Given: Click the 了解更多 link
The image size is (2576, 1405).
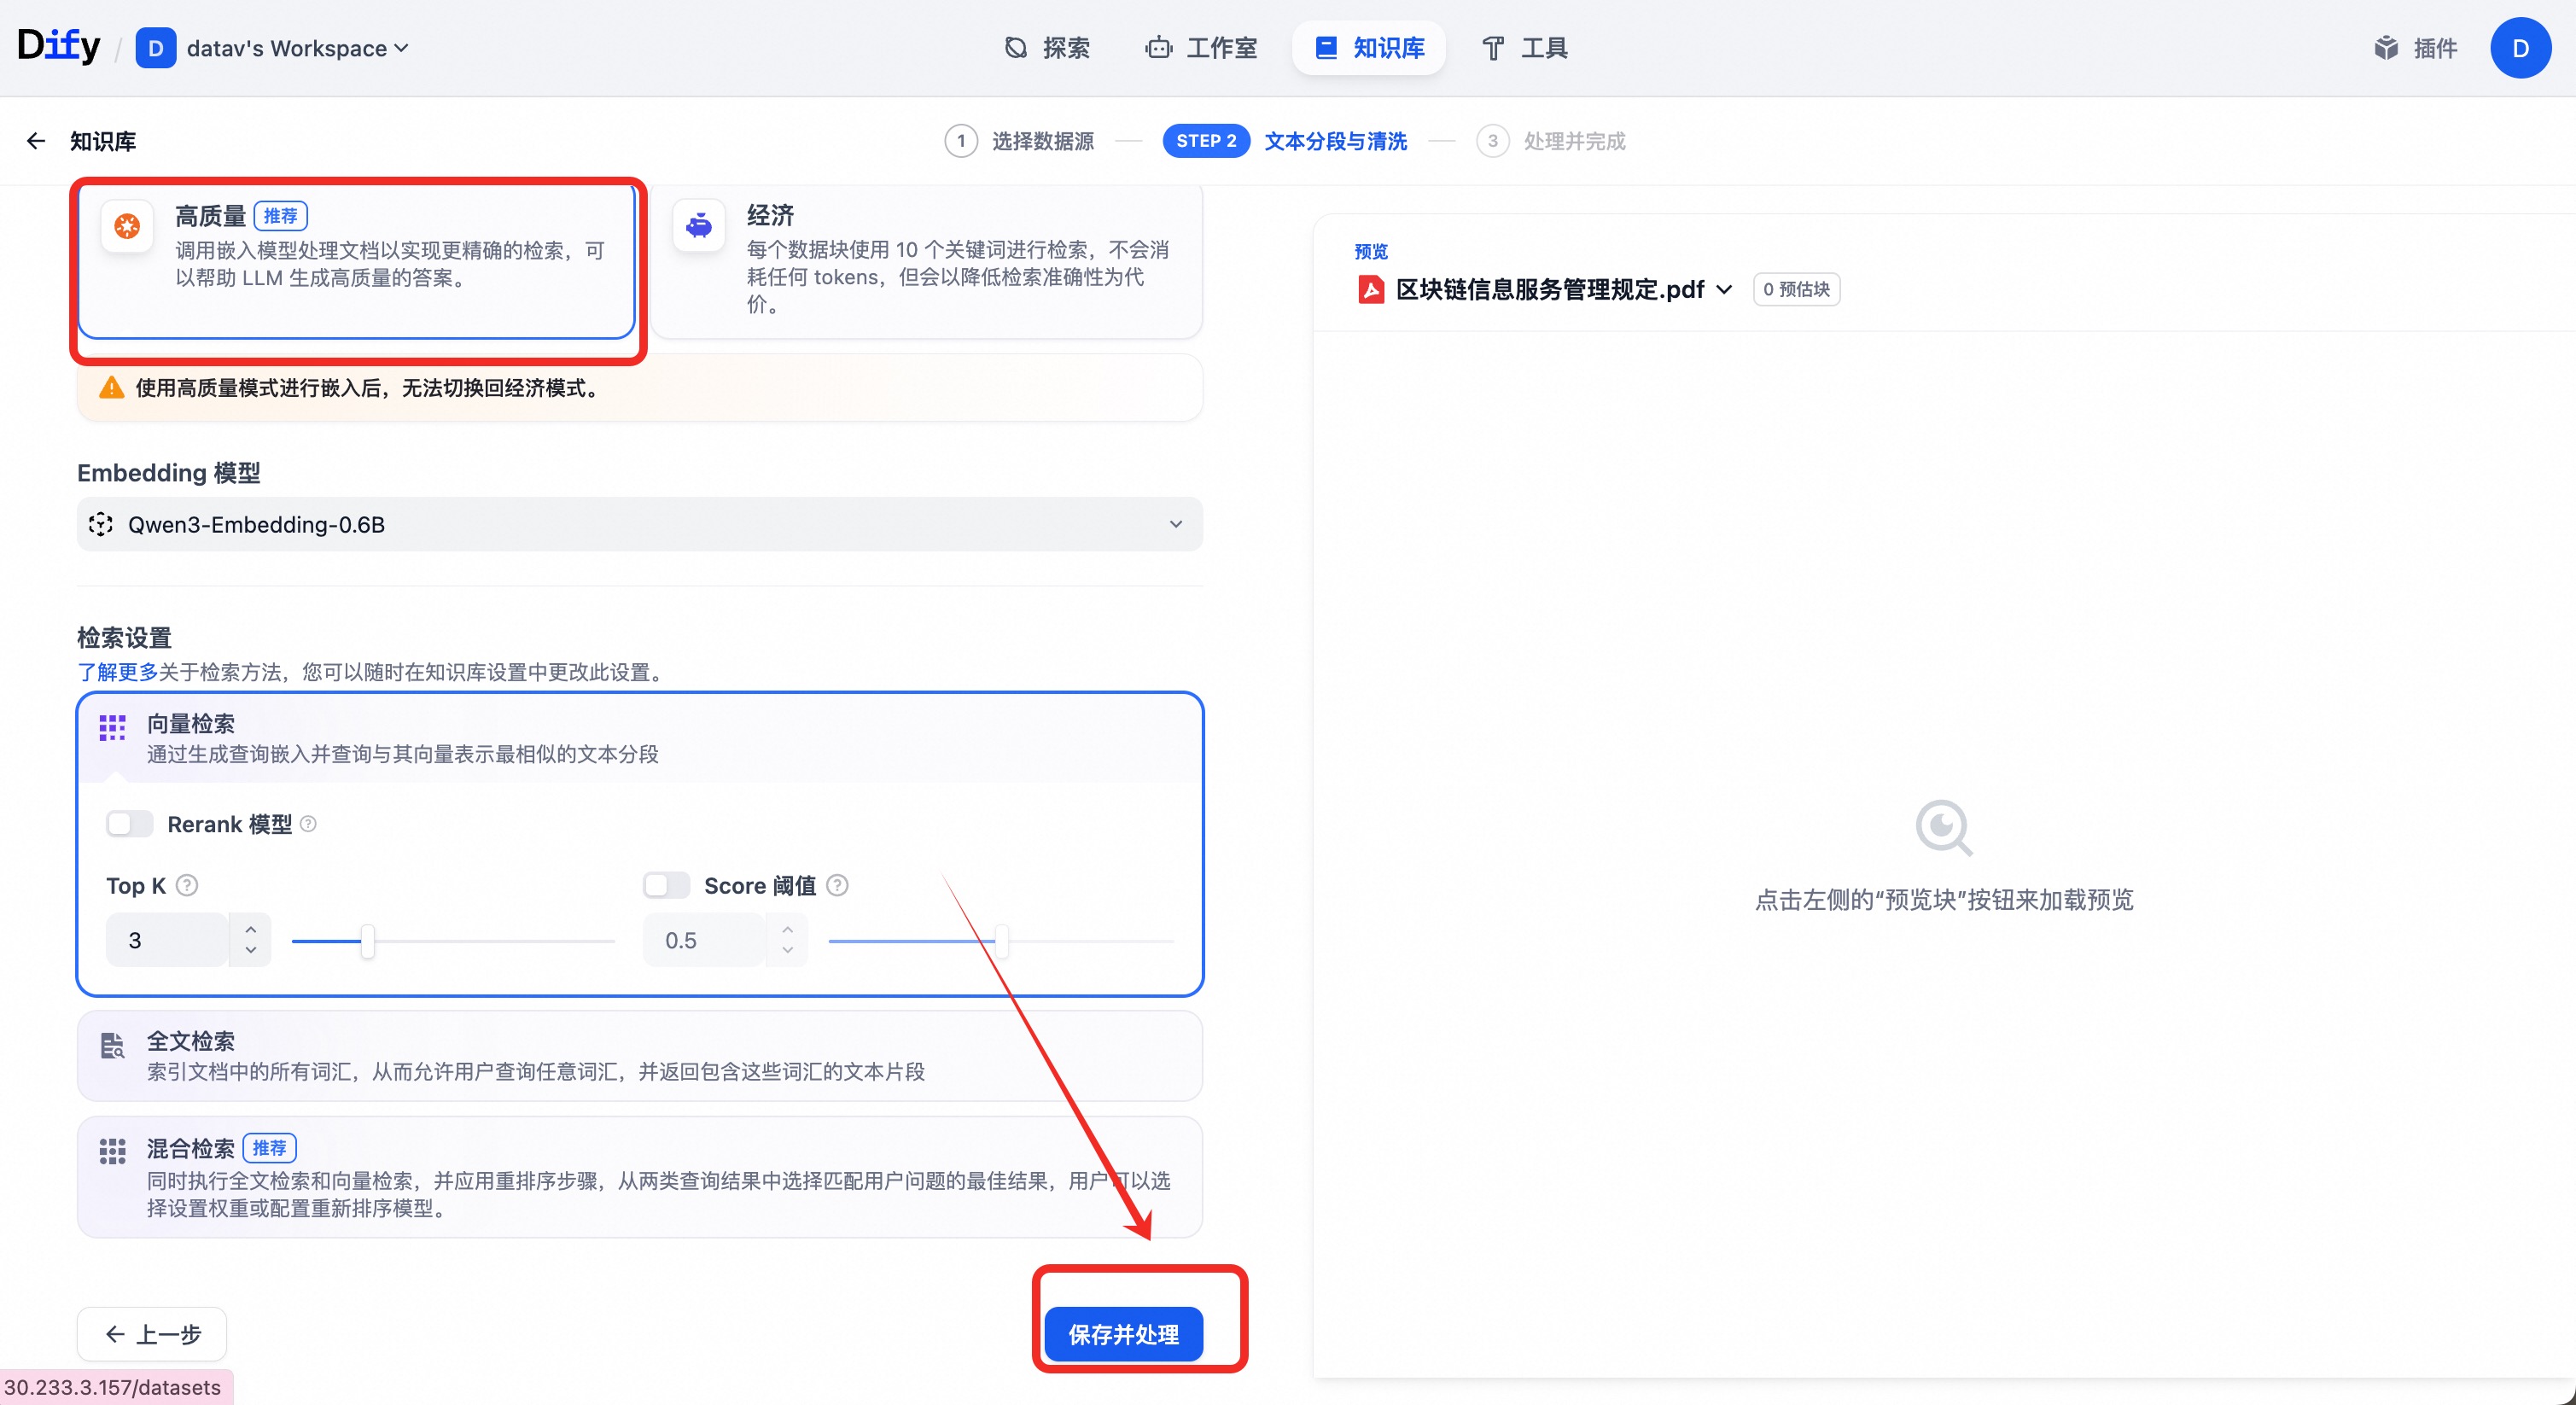Looking at the screenshot, I should point(117,672).
